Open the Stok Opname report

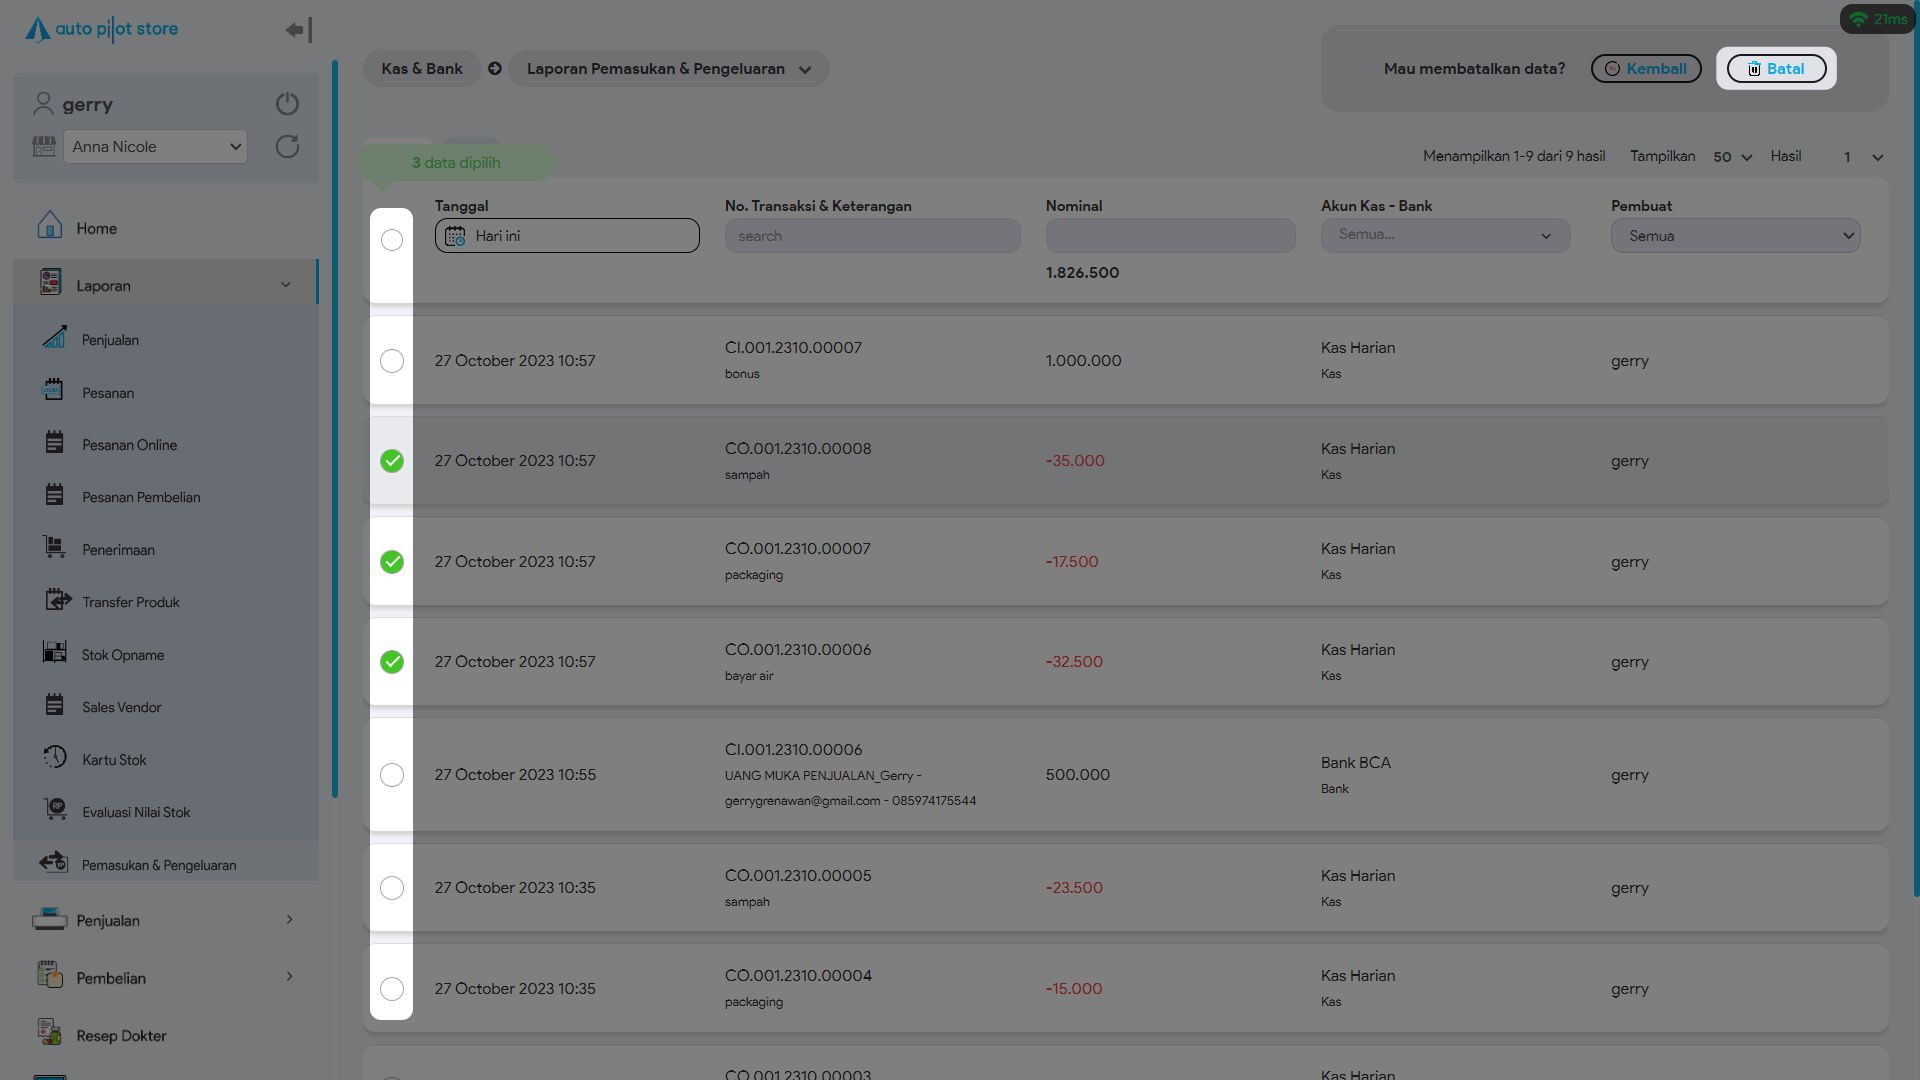[x=122, y=655]
